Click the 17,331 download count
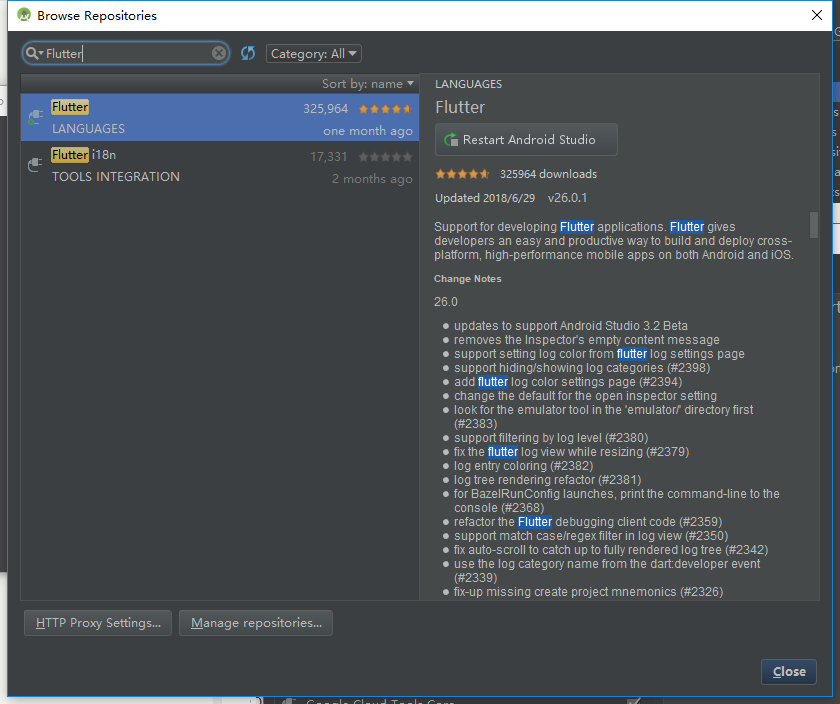 point(328,156)
